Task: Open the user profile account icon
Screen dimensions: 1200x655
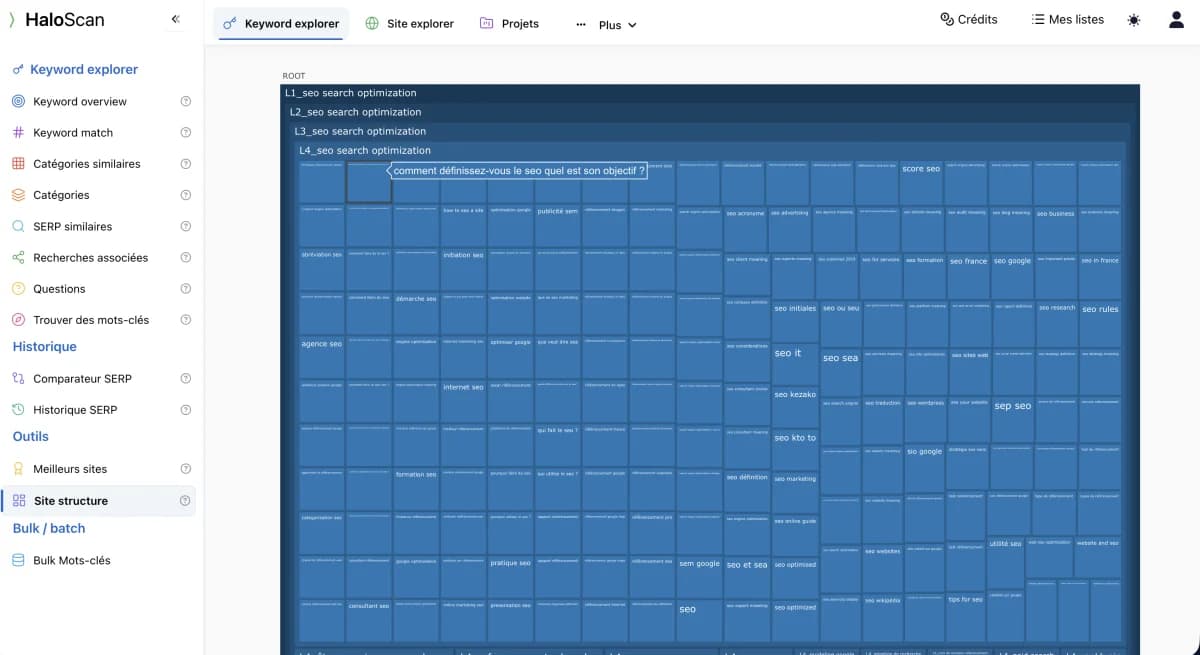Action: click(x=1176, y=19)
